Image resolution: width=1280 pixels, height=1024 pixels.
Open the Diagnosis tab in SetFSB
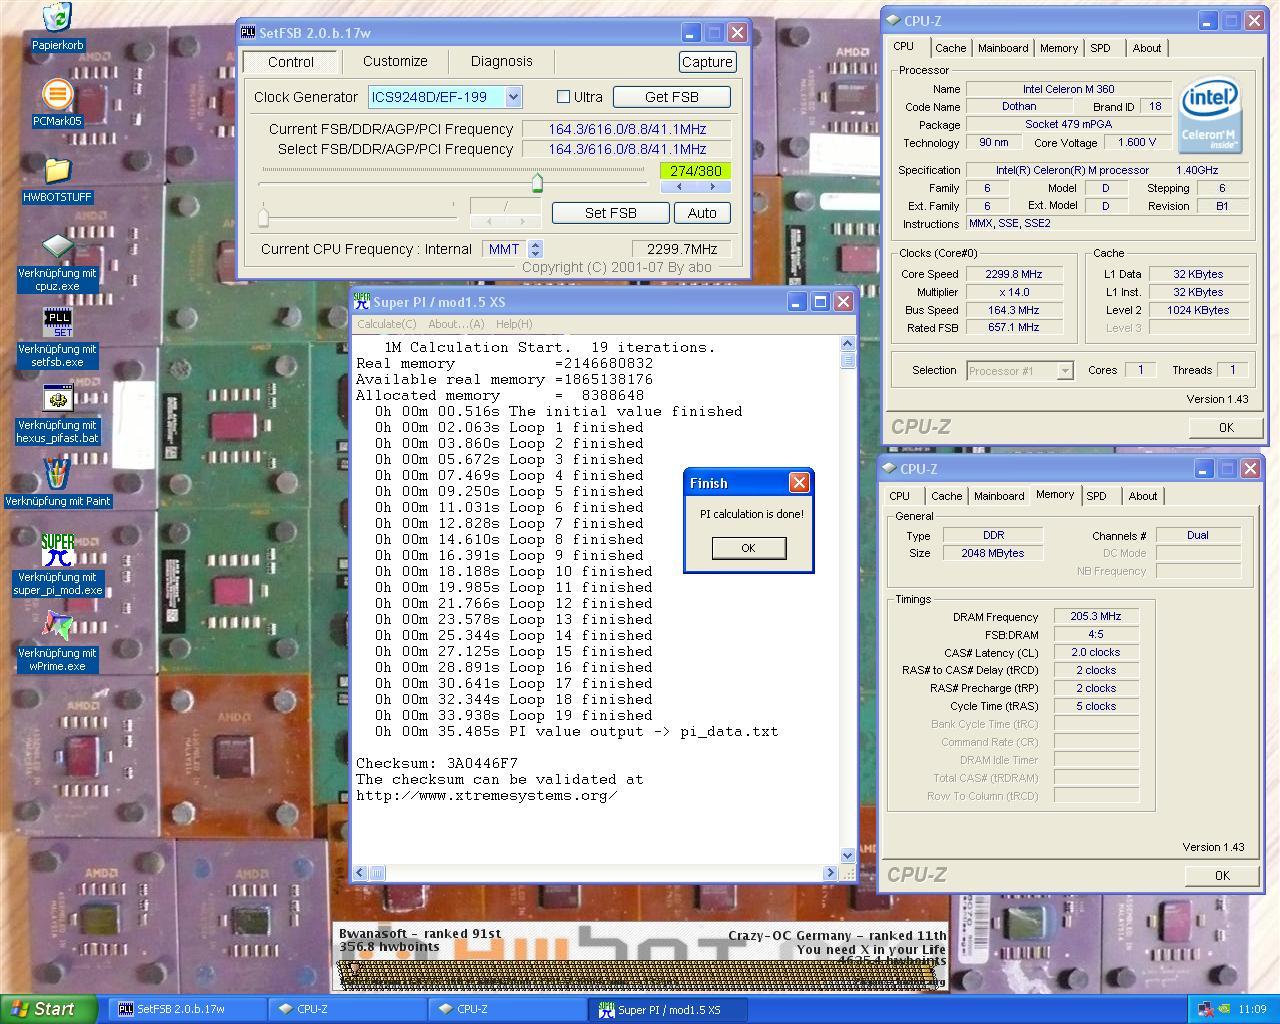[x=501, y=61]
